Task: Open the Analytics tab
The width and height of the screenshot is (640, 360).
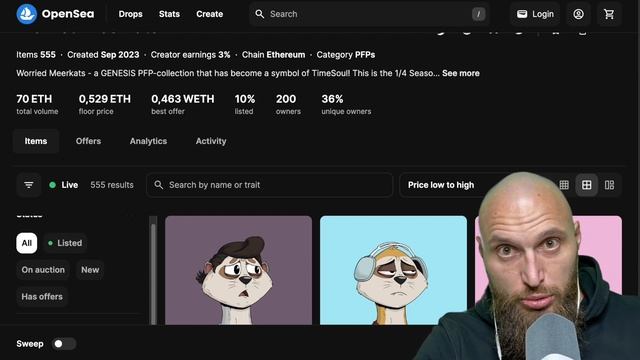Action: pyautogui.click(x=148, y=141)
